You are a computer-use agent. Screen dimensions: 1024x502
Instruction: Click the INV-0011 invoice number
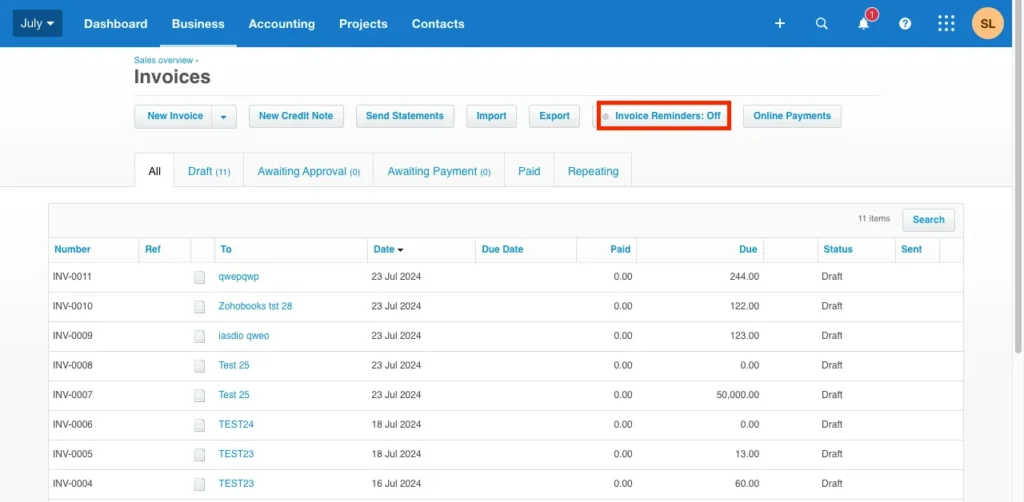pyautogui.click(x=72, y=277)
